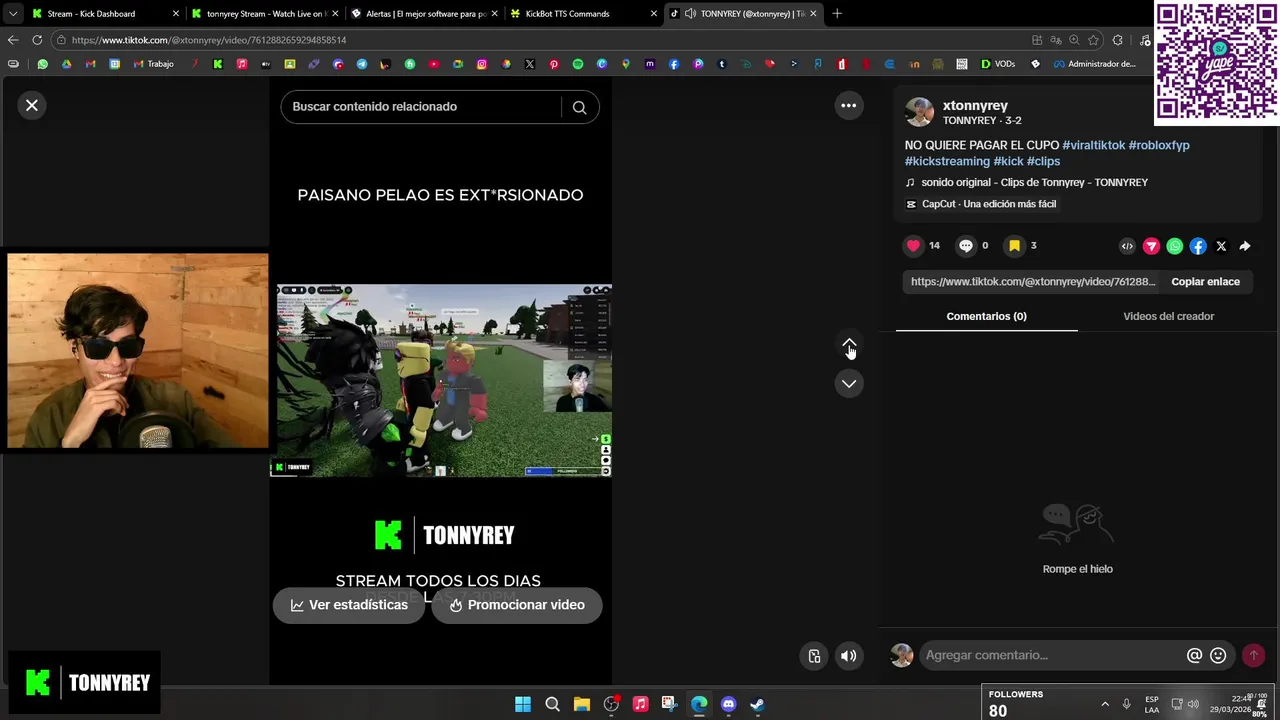Click the @ mention icon
Image resolution: width=1280 pixels, height=720 pixels.
coord(1194,656)
